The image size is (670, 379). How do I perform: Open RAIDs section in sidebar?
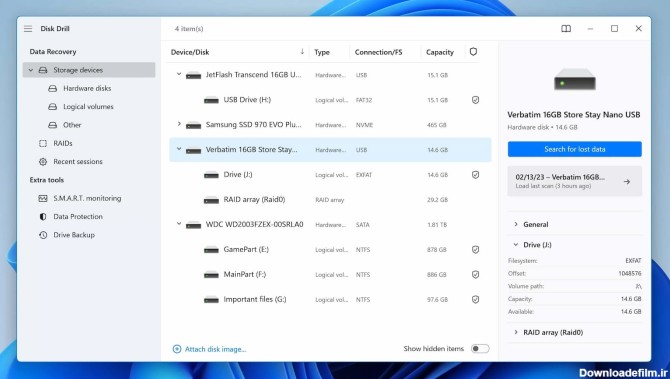point(62,143)
